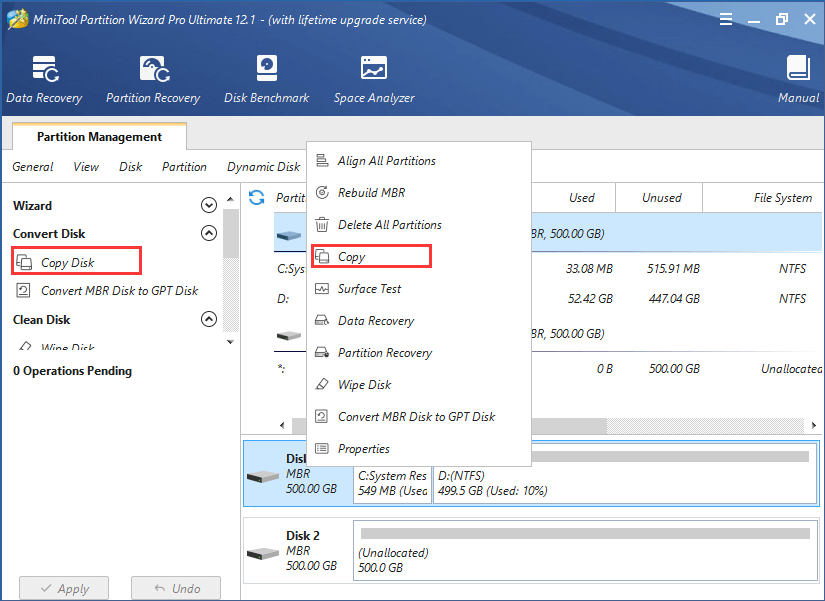The image size is (825, 601).
Task: Click the Surface Test icon
Action: (322, 288)
